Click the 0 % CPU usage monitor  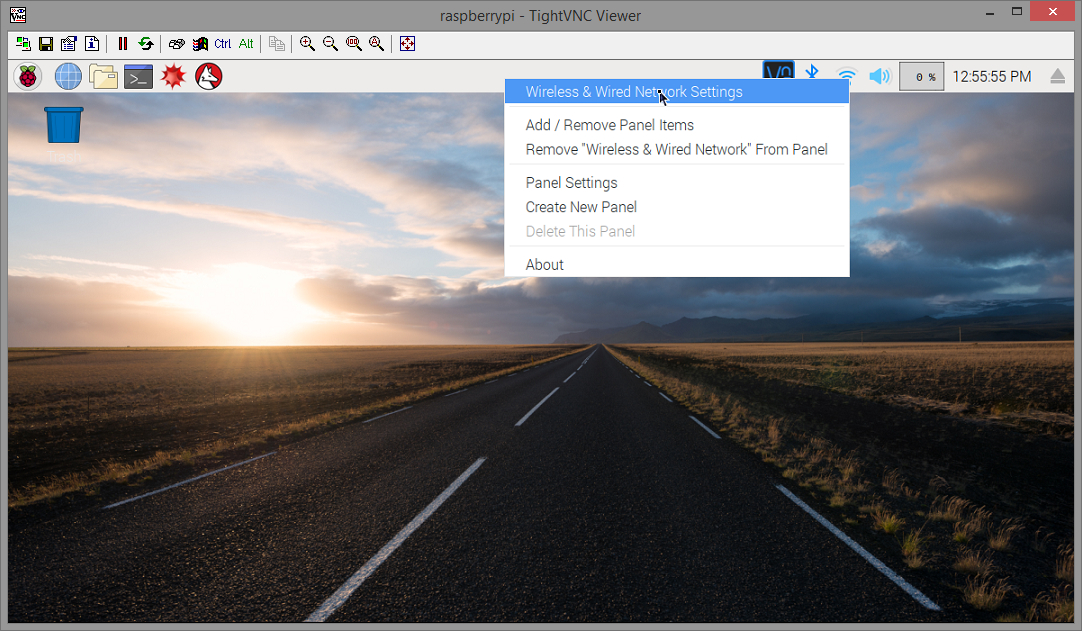(x=922, y=77)
